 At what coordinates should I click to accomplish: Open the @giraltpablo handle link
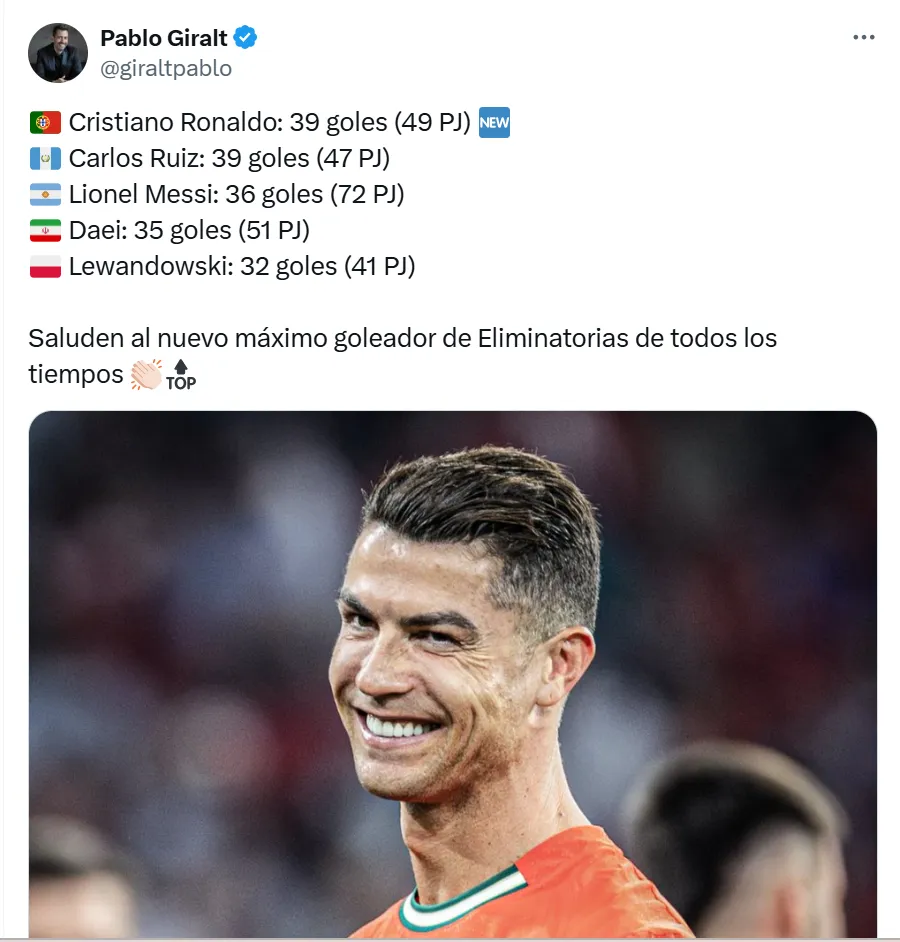point(166,68)
